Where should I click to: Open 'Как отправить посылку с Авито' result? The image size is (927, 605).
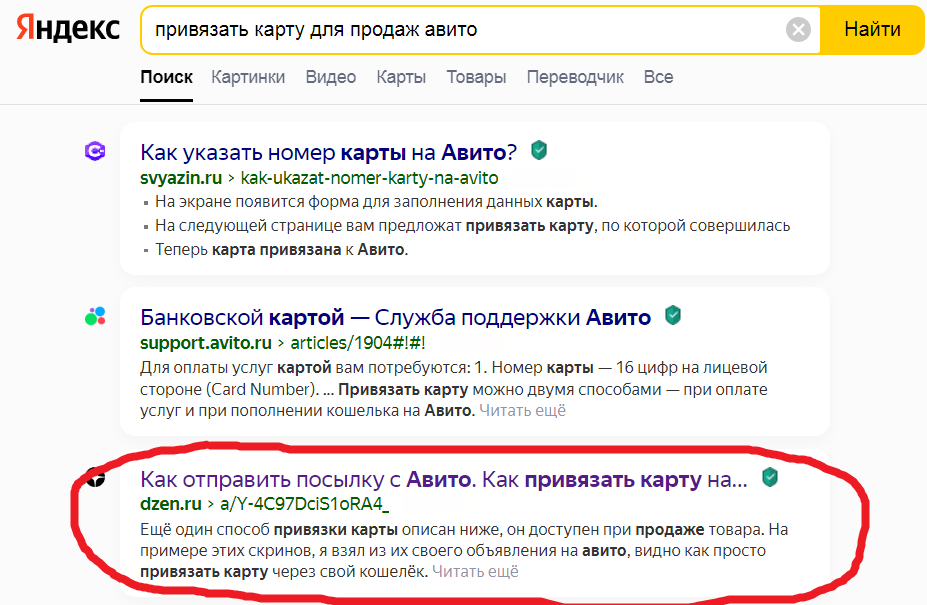[443, 480]
